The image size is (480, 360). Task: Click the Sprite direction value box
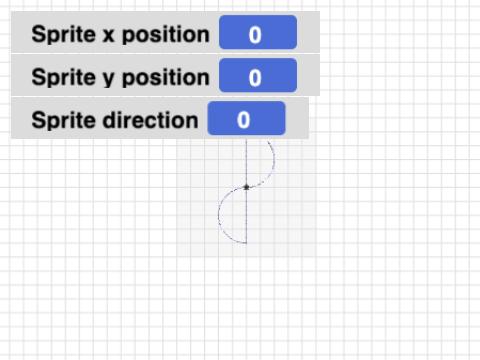(246, 118)
